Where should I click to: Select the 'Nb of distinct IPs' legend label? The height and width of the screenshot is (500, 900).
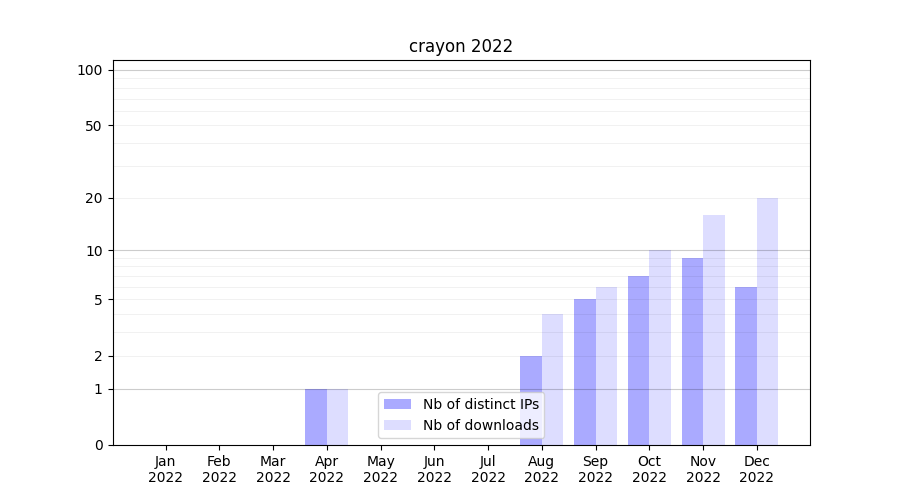480,404
